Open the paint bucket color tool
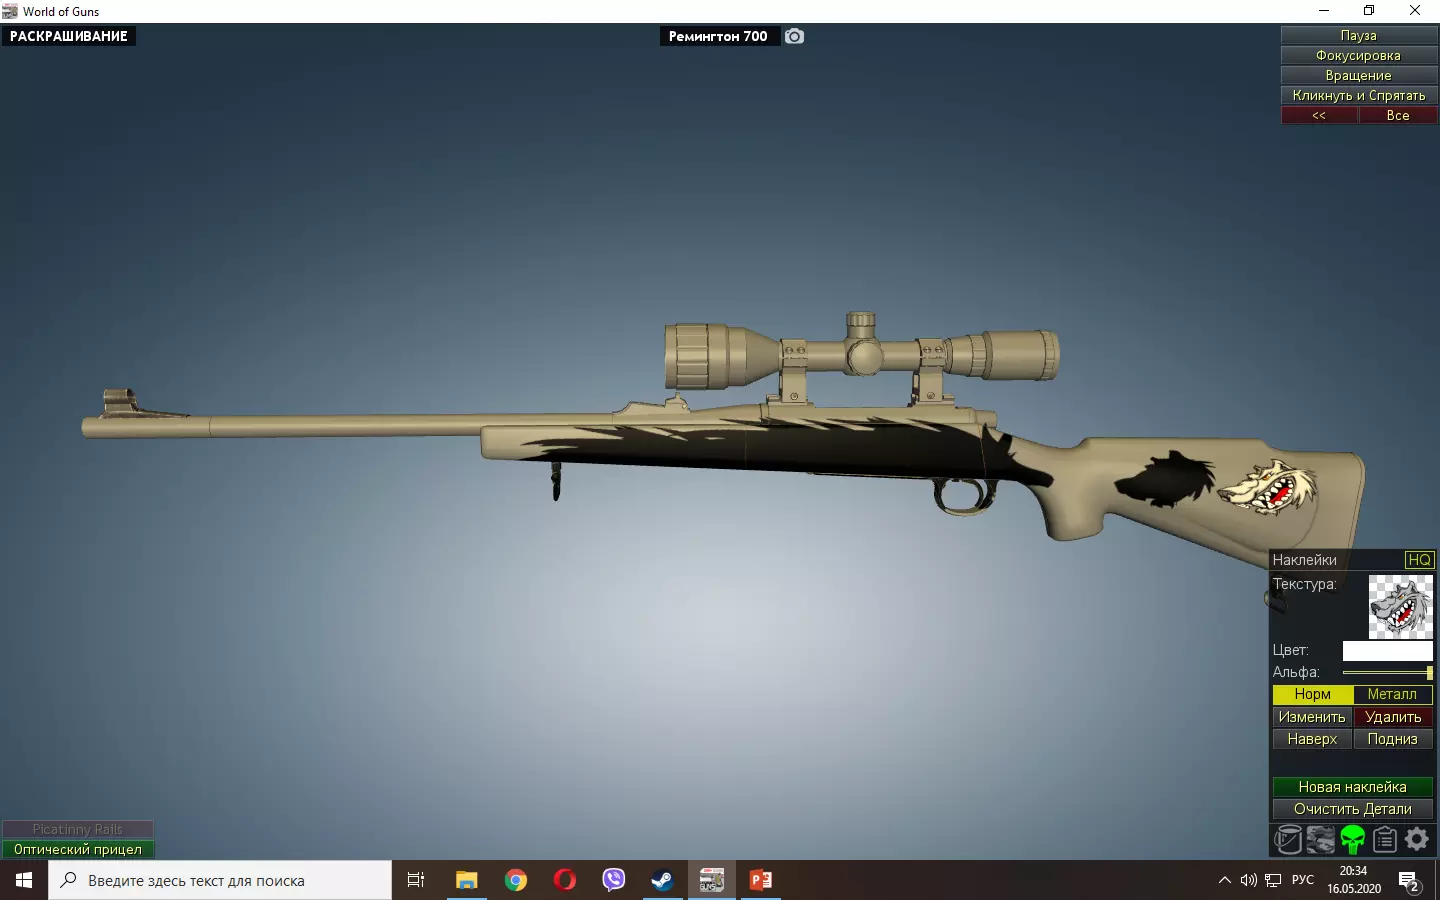Image resolution: width=1440 pixels, height=900 pixels. (1288, 839)
